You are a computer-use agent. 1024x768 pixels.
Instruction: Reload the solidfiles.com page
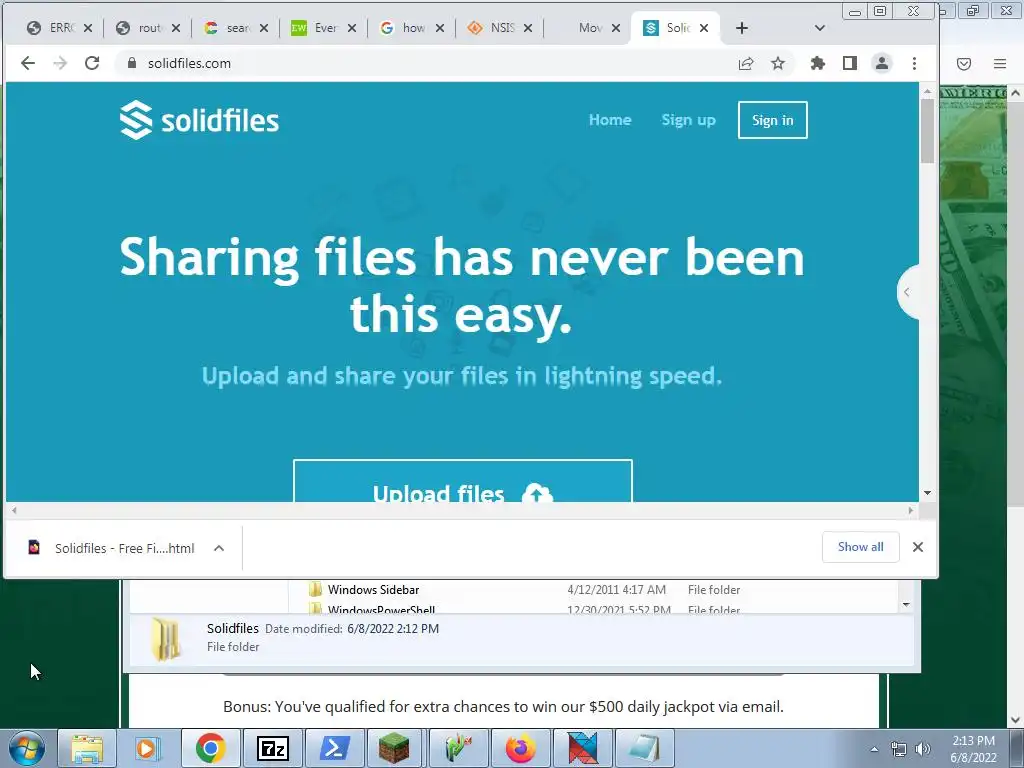pos(92,63)
